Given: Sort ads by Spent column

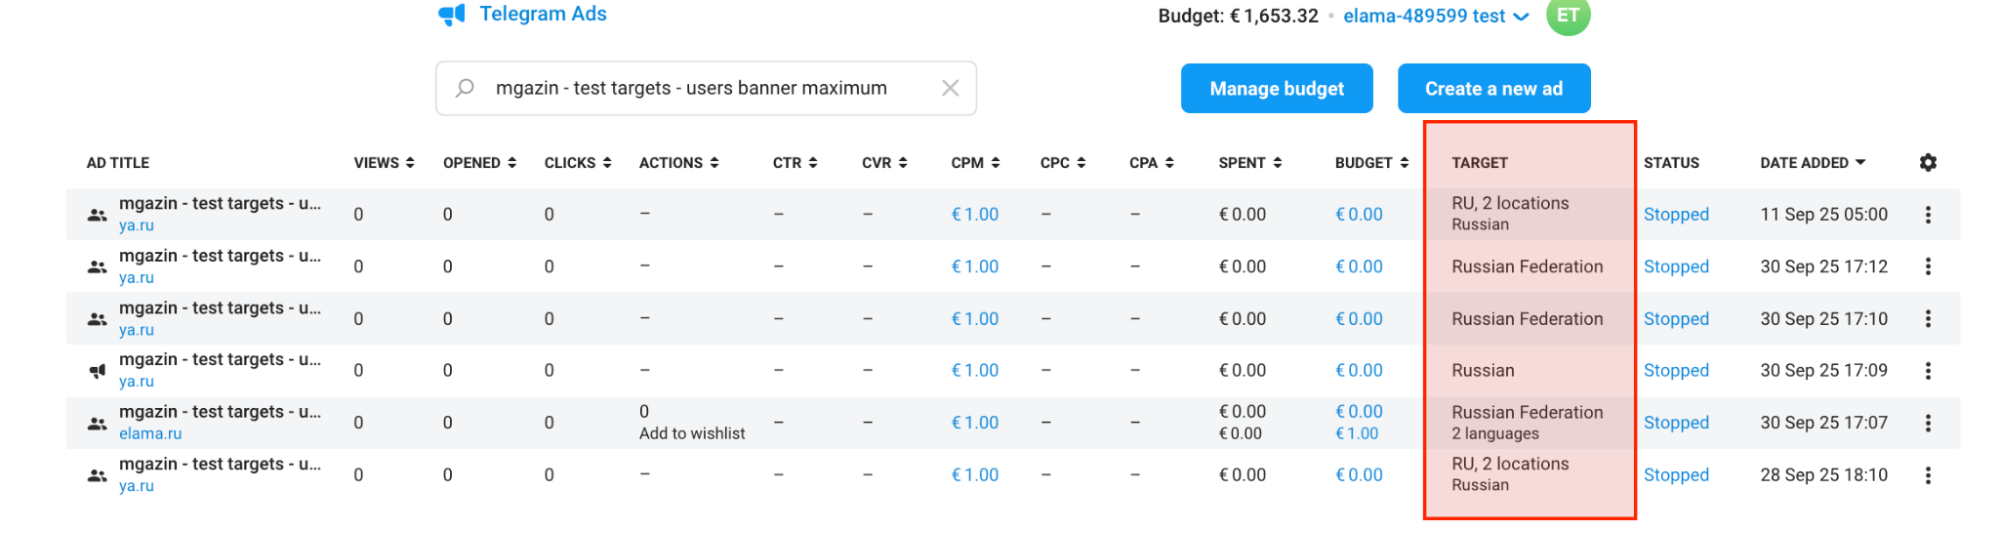Looking at the screenshot, I should click(1249, 163).
